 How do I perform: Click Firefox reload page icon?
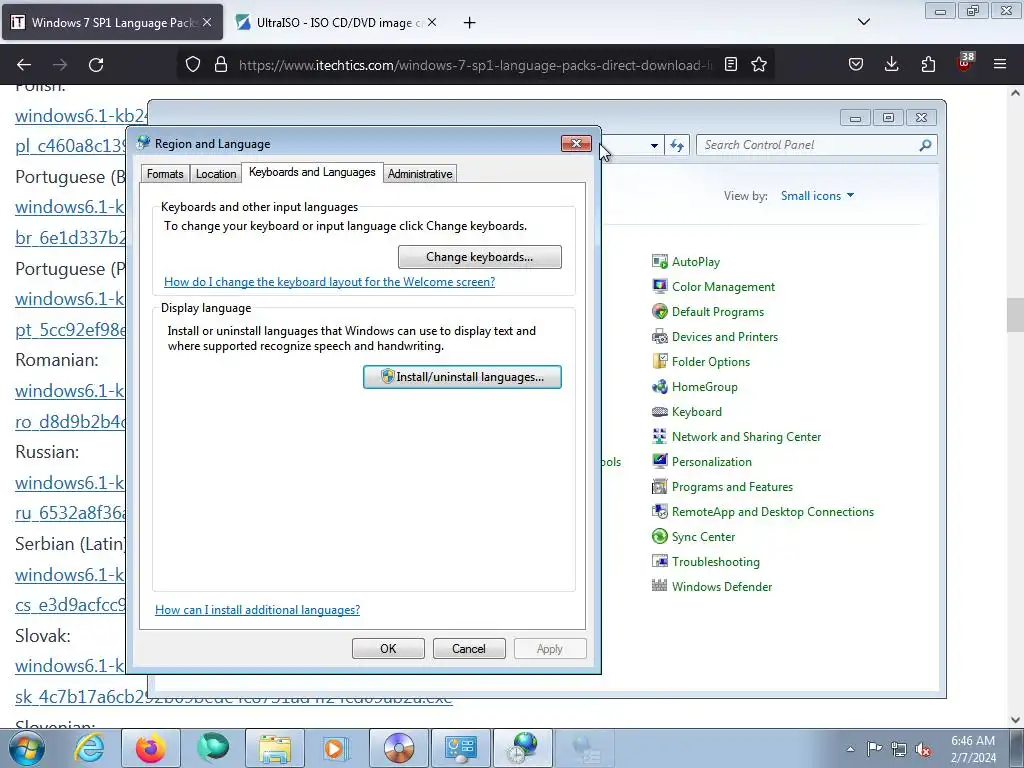96,65
